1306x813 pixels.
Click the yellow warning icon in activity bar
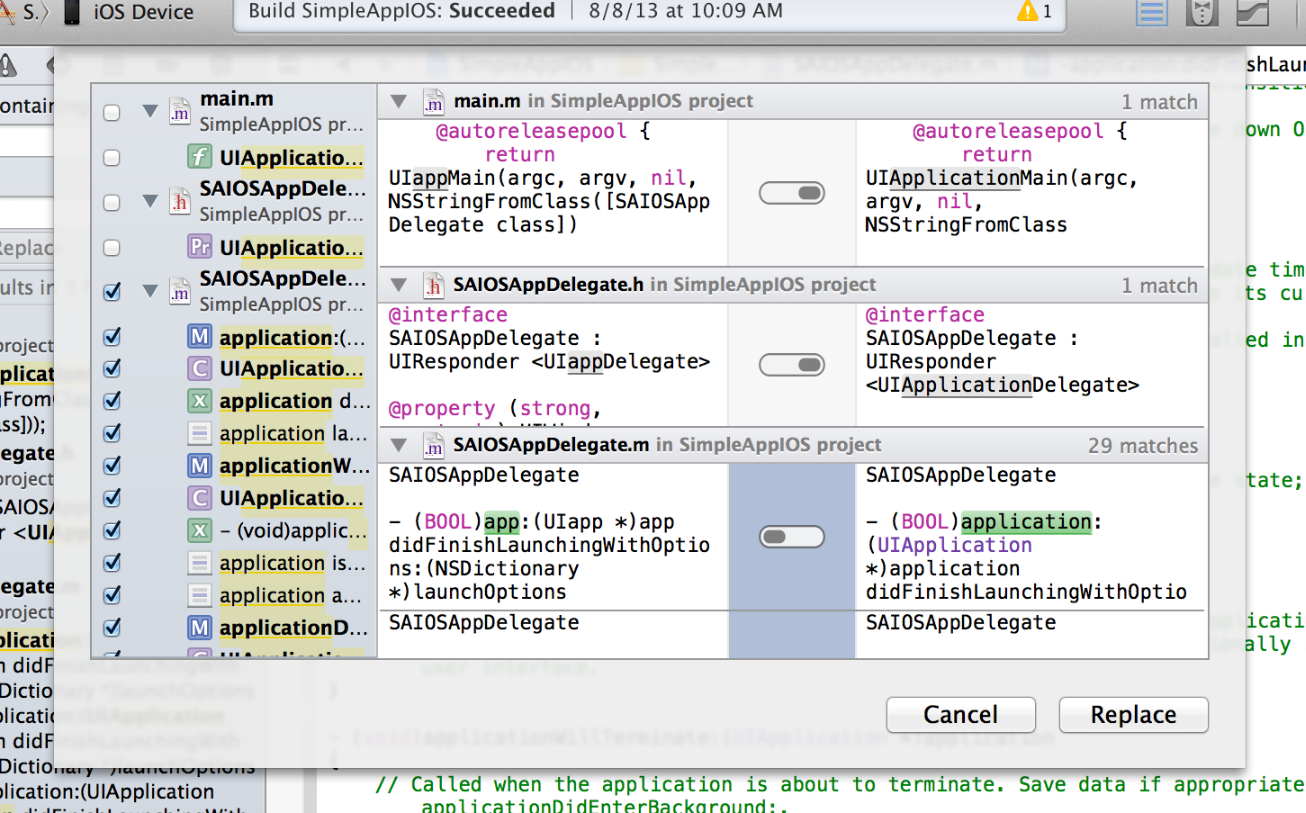[x=1027, y=12]
